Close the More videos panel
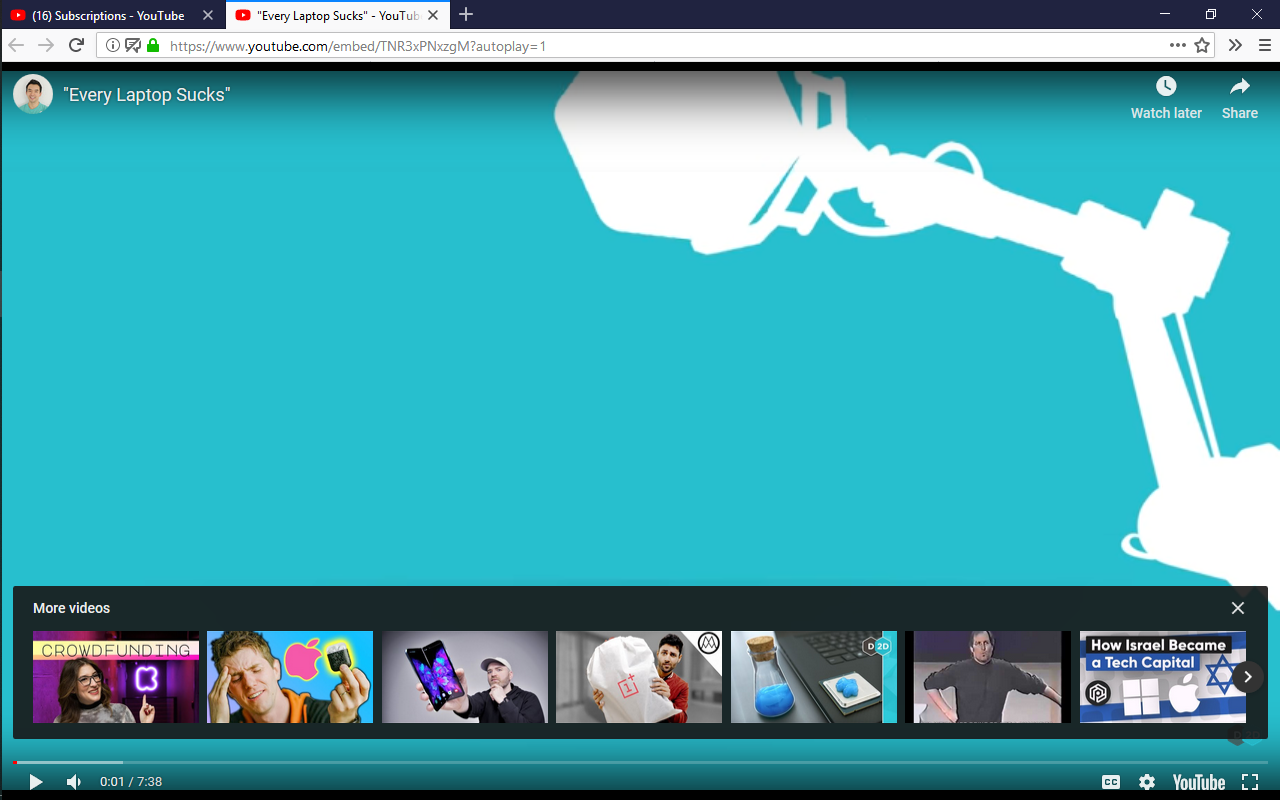This screenshot has height=800, width=1280. coord(1238,608)
